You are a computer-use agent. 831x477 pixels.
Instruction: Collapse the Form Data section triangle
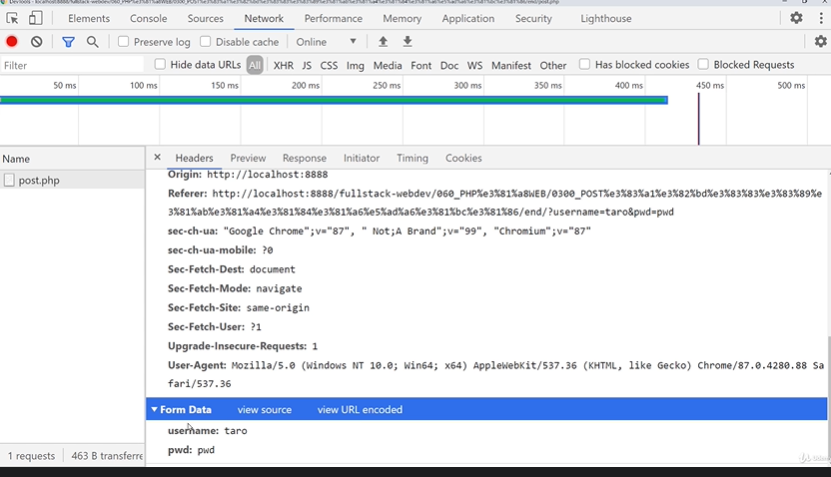[x=154, y=409]
